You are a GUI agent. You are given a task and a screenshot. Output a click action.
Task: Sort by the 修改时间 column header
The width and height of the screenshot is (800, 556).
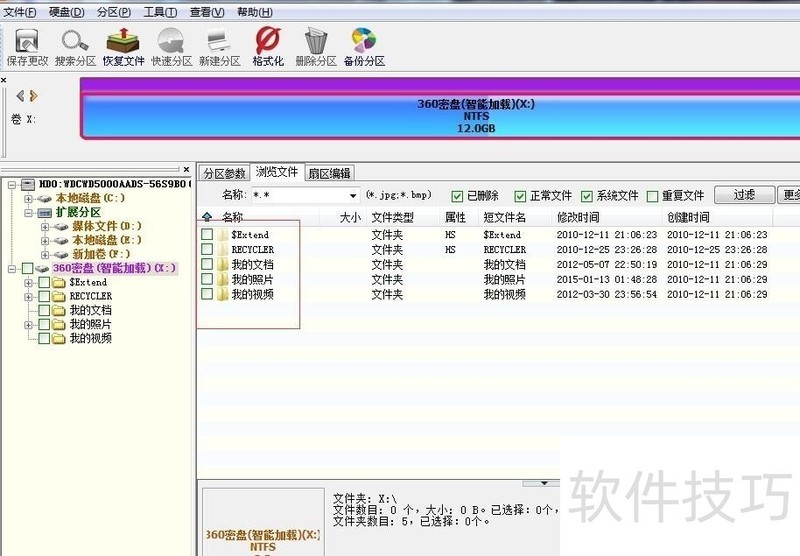578,217
